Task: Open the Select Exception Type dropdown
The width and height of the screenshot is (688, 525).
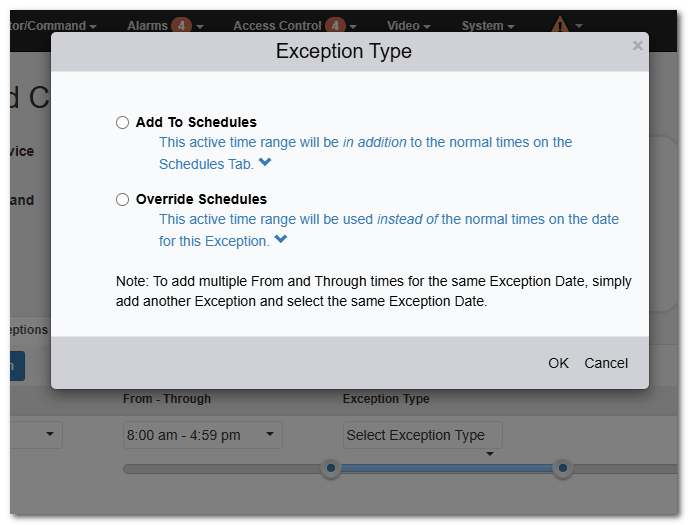Action: [423, 435]
